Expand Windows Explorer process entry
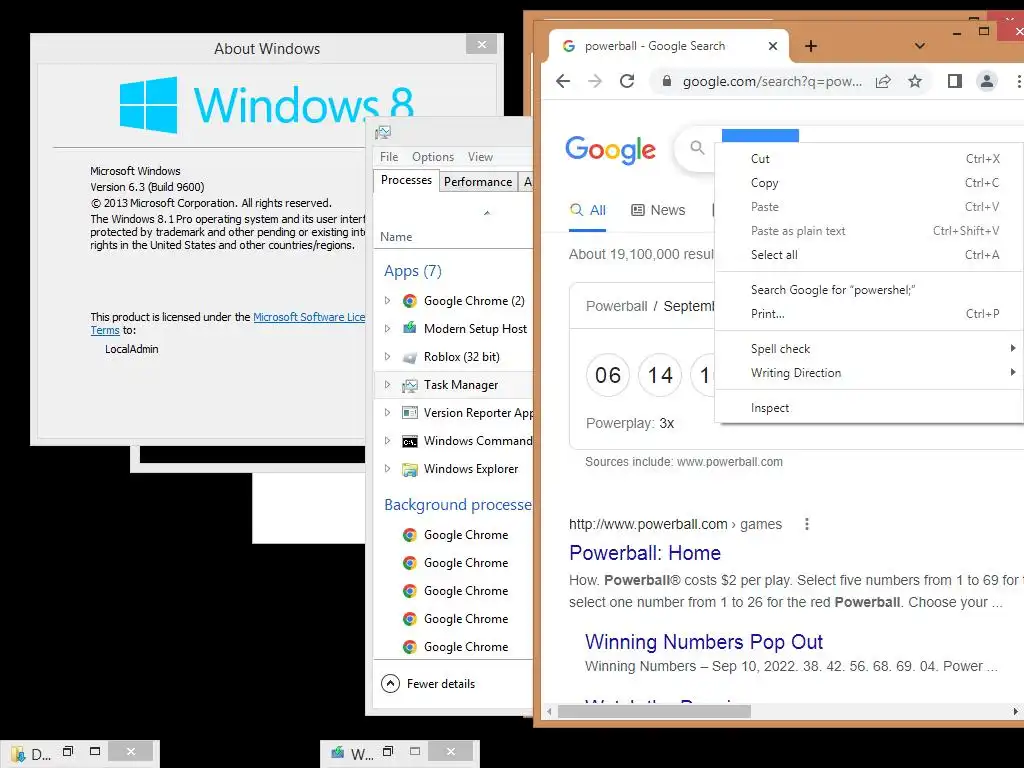1024x768 pixels. point(387,469)
